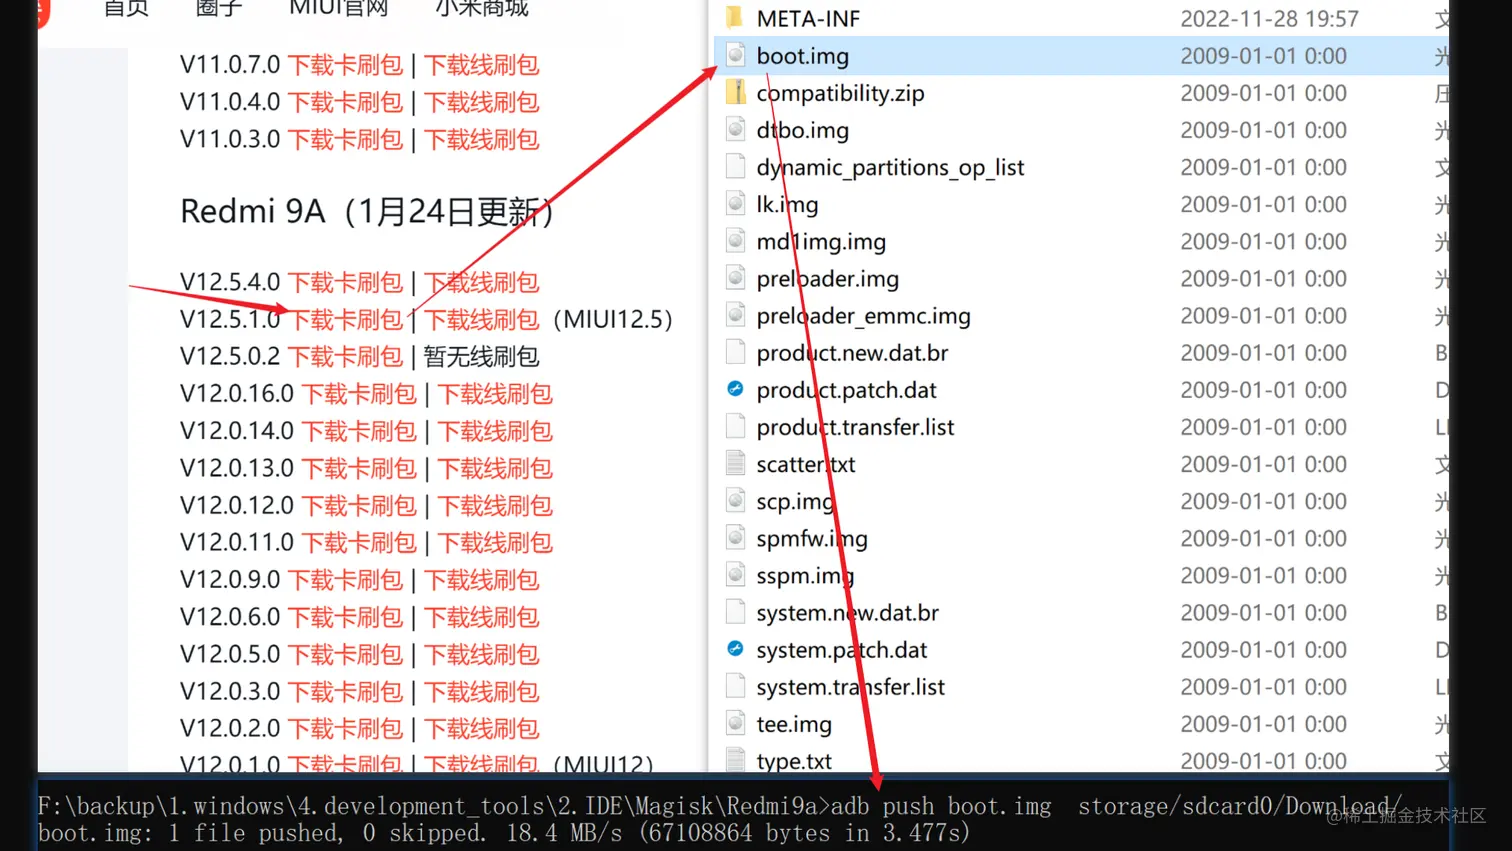Select the META-INF folder name
Screen dimensions: 1512x851
pyautogui.click(x=808, y=18)
